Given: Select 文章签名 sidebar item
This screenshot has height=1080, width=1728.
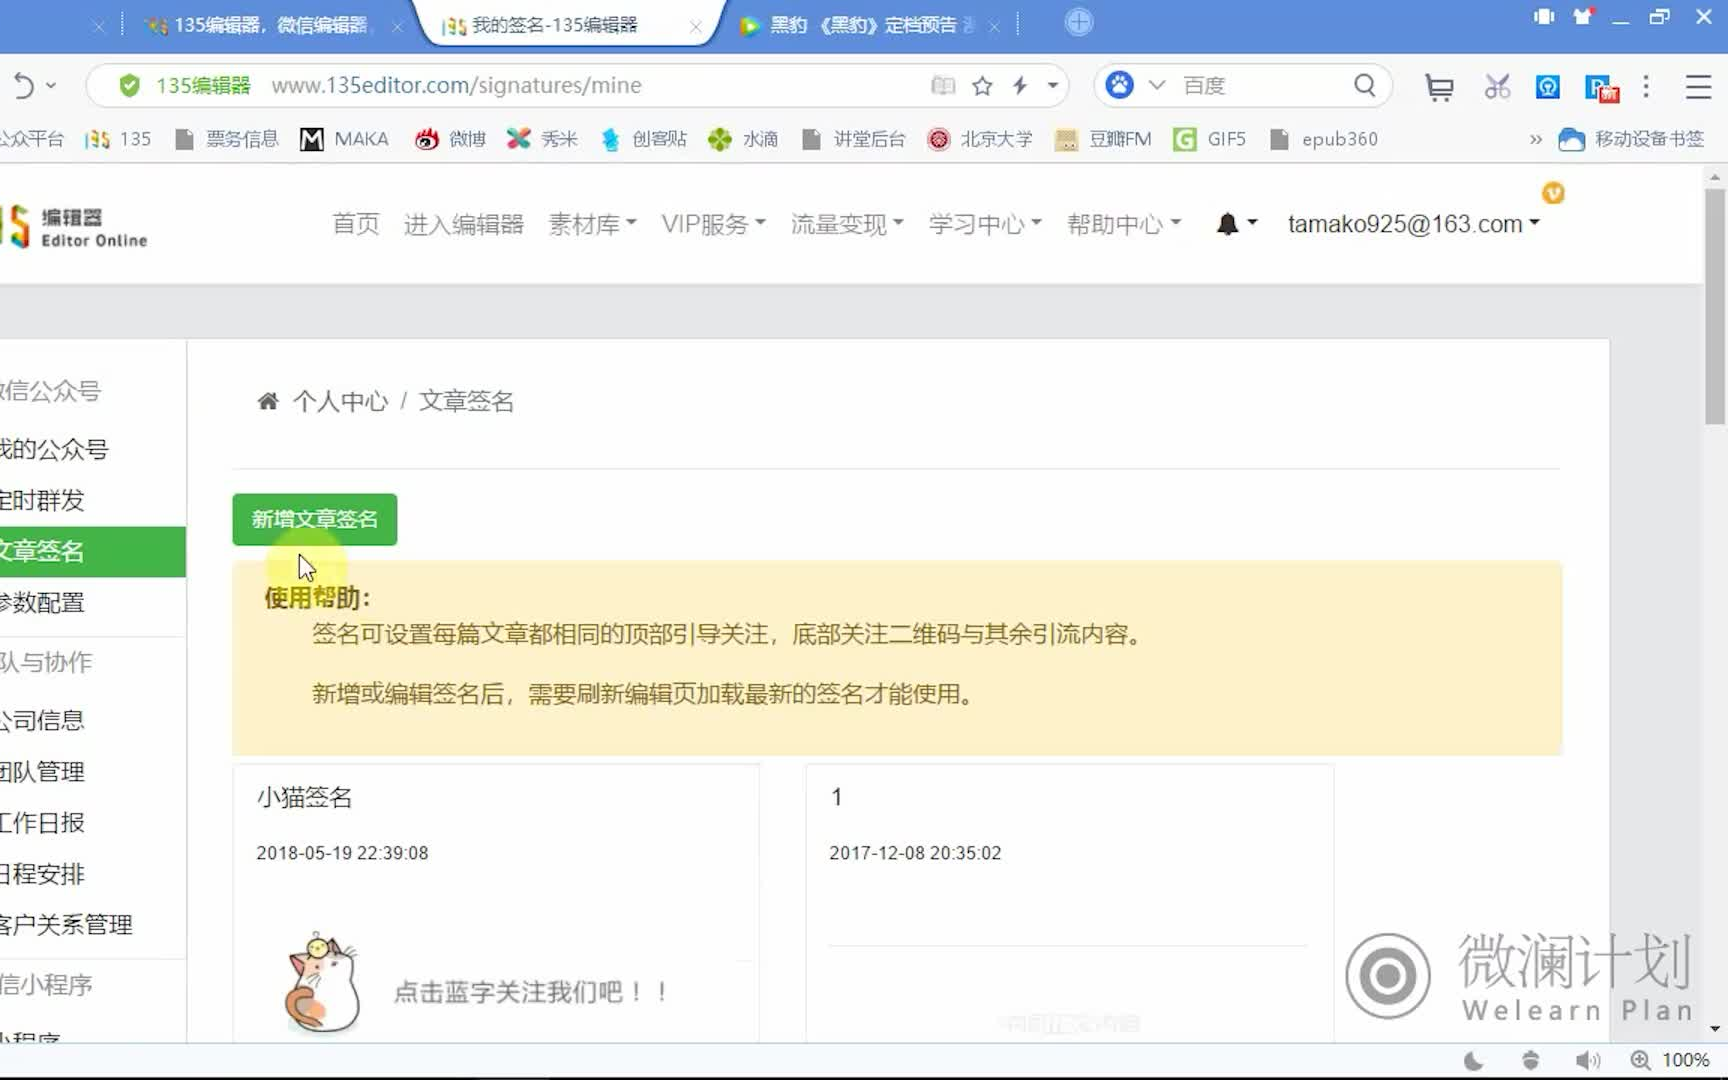Looking at the screenshot, I should [93, 551].
